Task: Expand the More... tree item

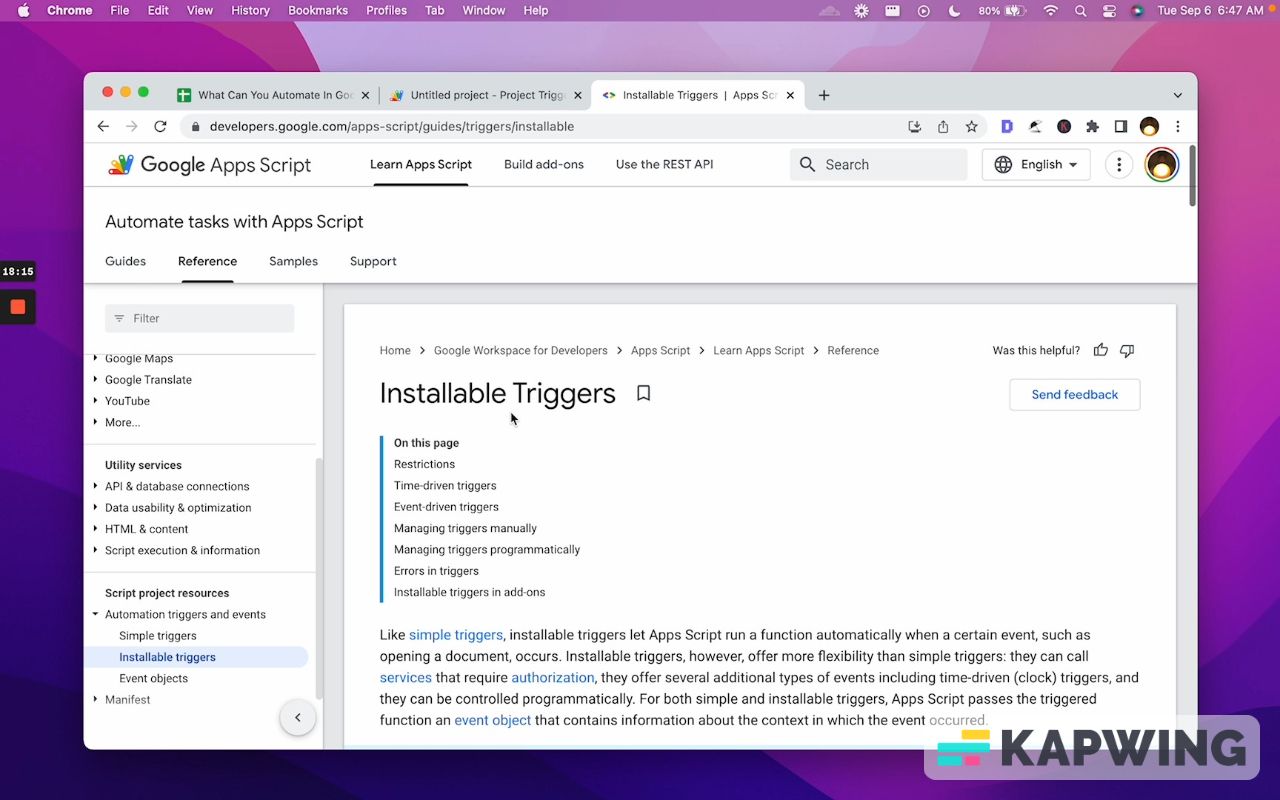Action: pyautogui.click(x=96, y=422)
